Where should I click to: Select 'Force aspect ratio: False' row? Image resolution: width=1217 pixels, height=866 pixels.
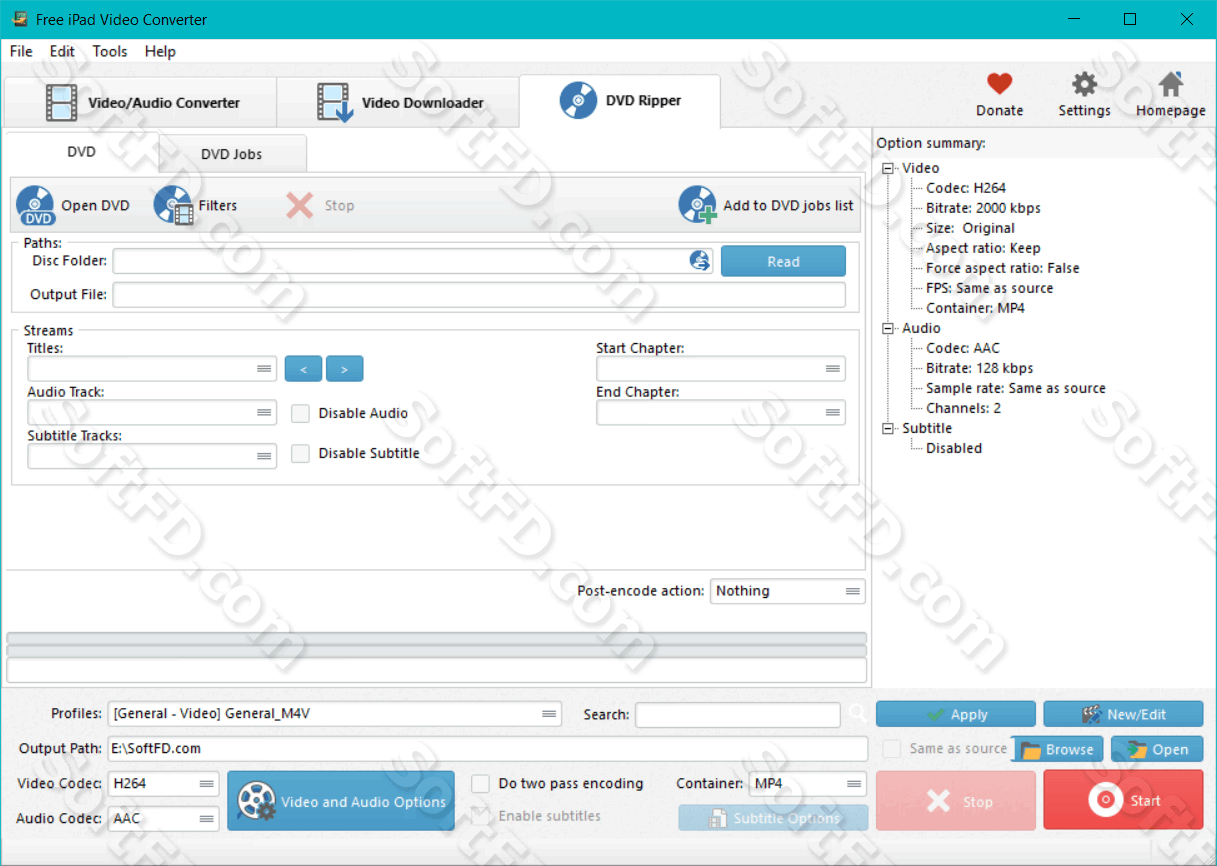[1003, 268]
